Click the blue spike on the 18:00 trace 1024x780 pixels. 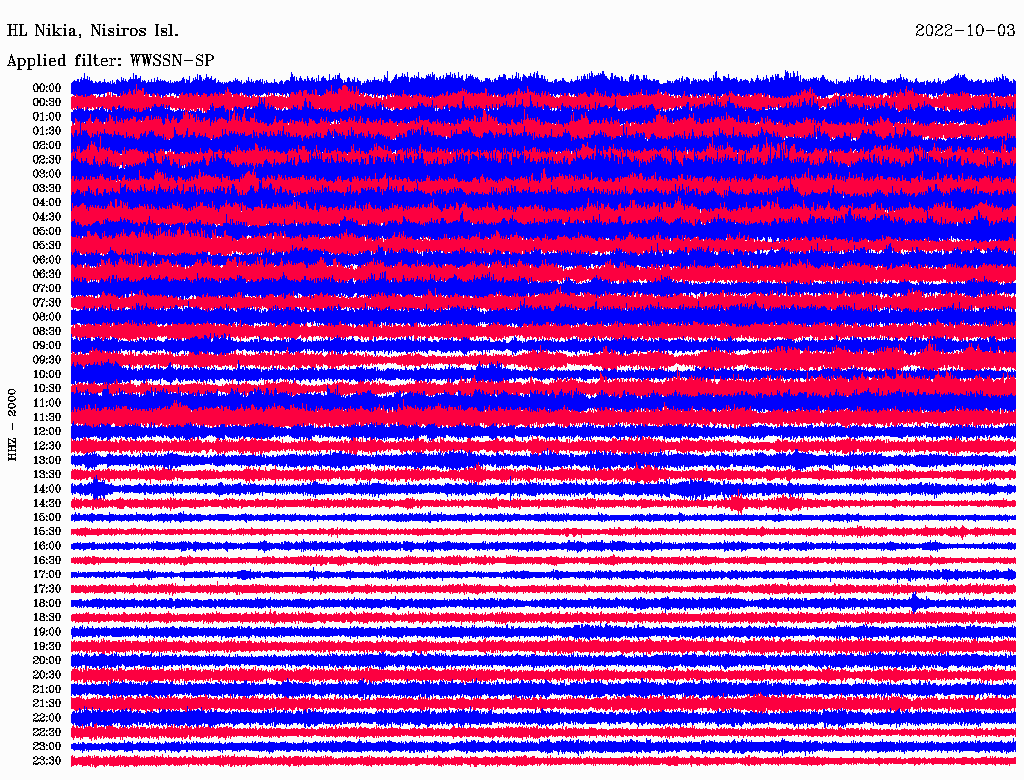(915, 602)
